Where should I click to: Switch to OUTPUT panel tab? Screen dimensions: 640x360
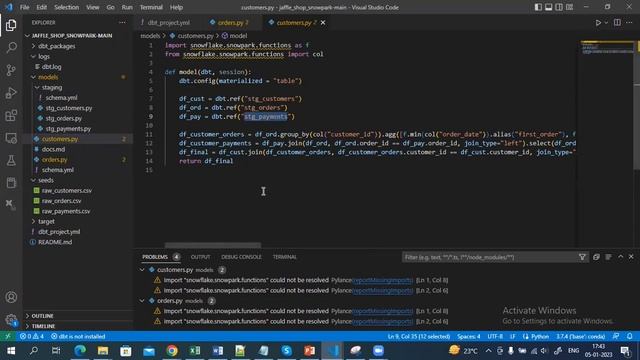(x=200, y=257)
